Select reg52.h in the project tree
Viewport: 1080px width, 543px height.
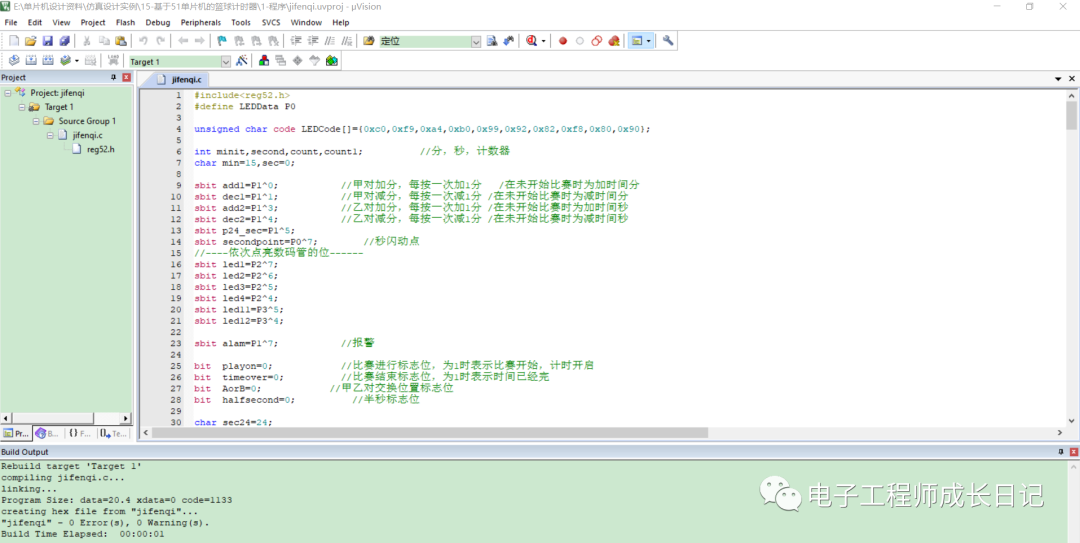tap(100, 149)
